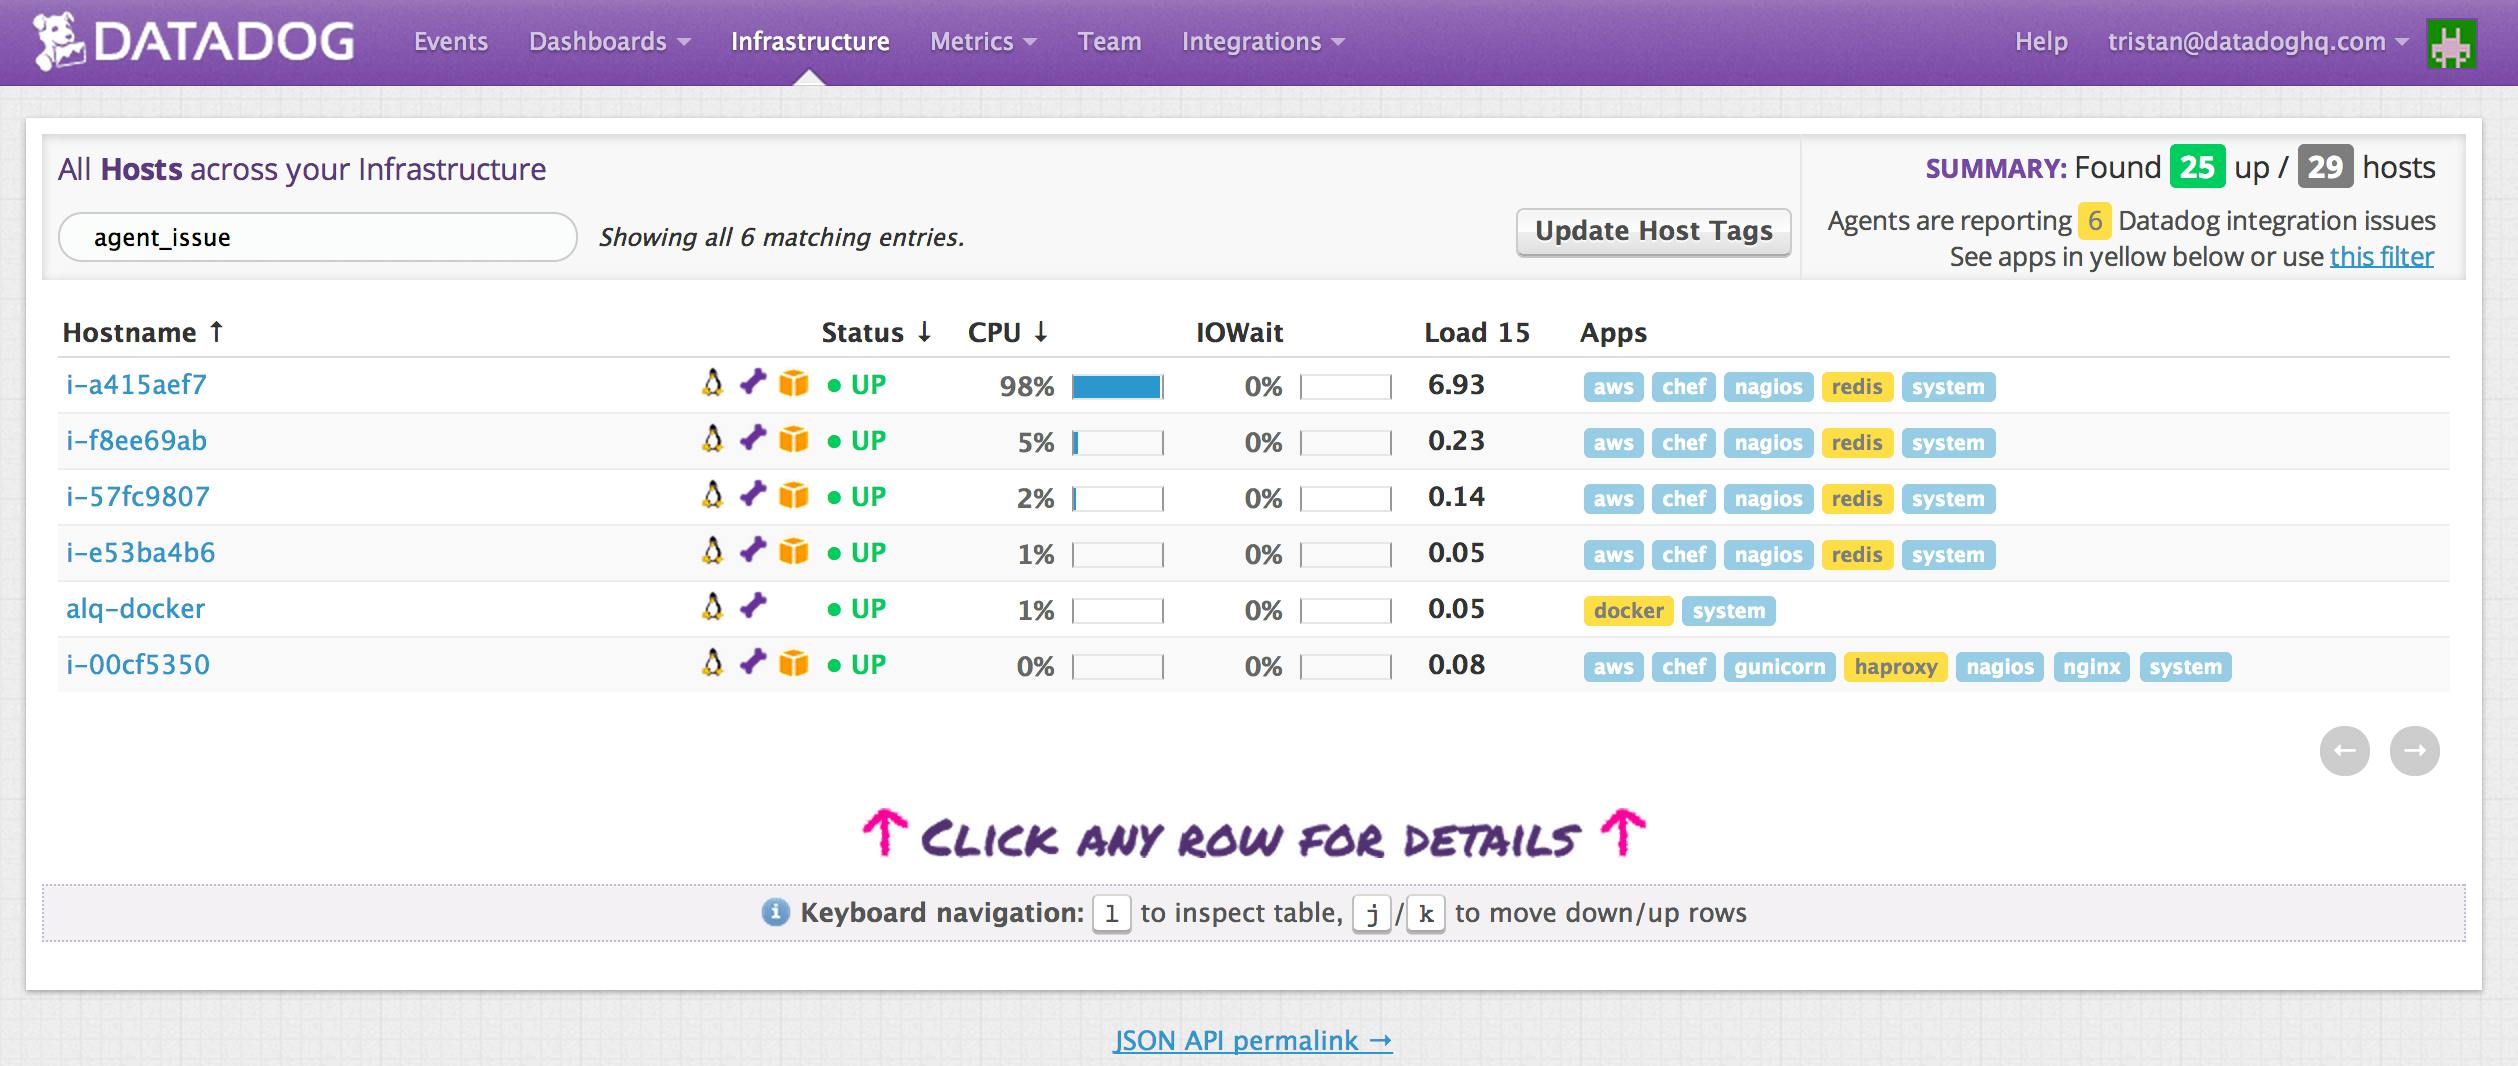The height and width of the screenshot is (1066, 2518).
Task: Click the AWS cube icon for i-f8ee69ab
Action: [x=792, y=440]
